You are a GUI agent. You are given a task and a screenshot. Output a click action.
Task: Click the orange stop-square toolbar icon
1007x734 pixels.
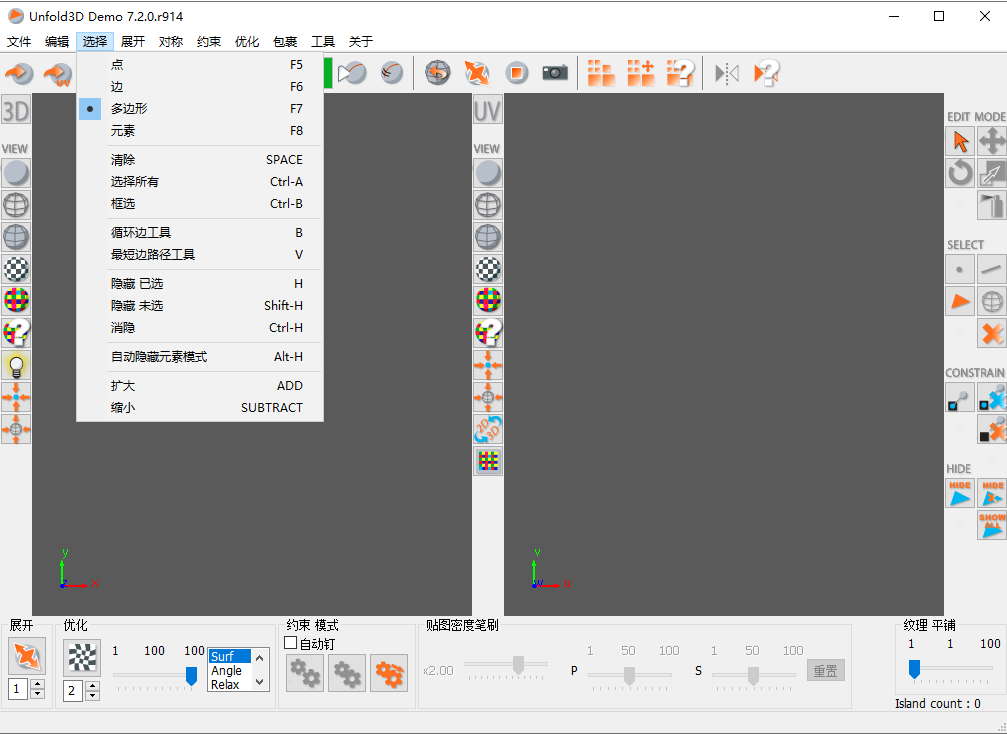(516, 73)
